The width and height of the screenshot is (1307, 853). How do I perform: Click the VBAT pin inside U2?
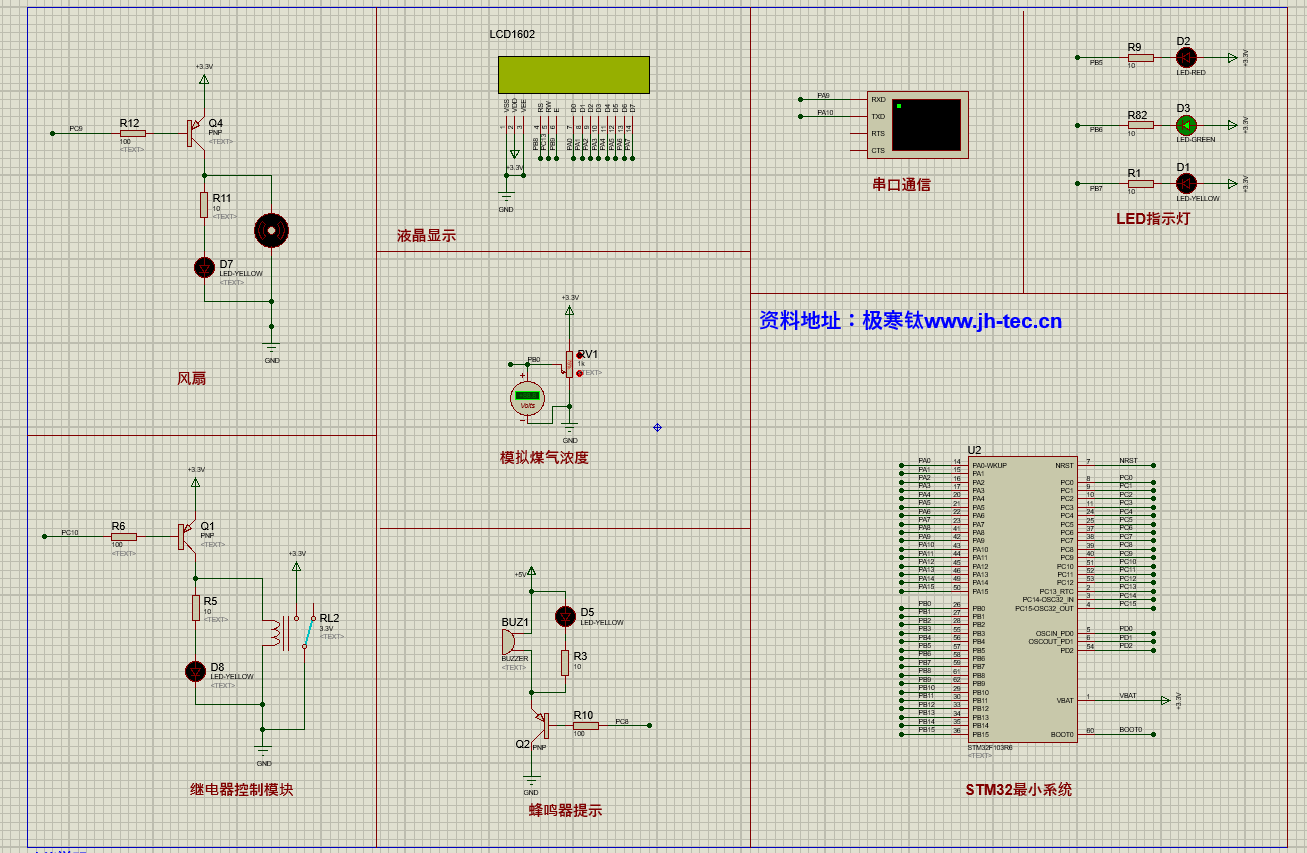[x=1064, y=700]
